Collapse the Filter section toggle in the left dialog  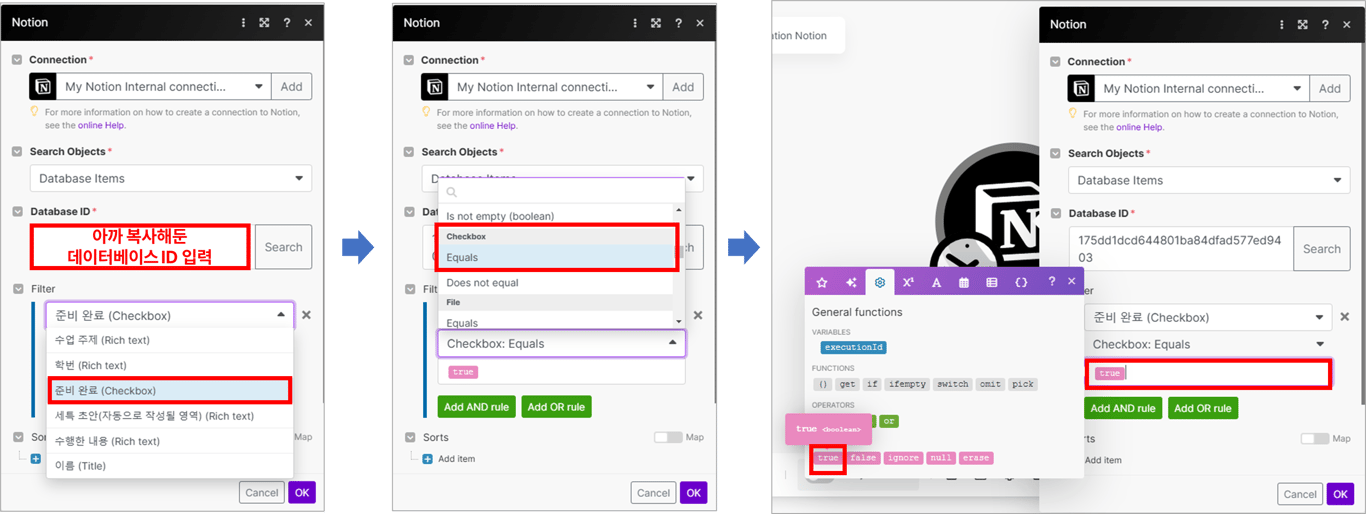18,288
